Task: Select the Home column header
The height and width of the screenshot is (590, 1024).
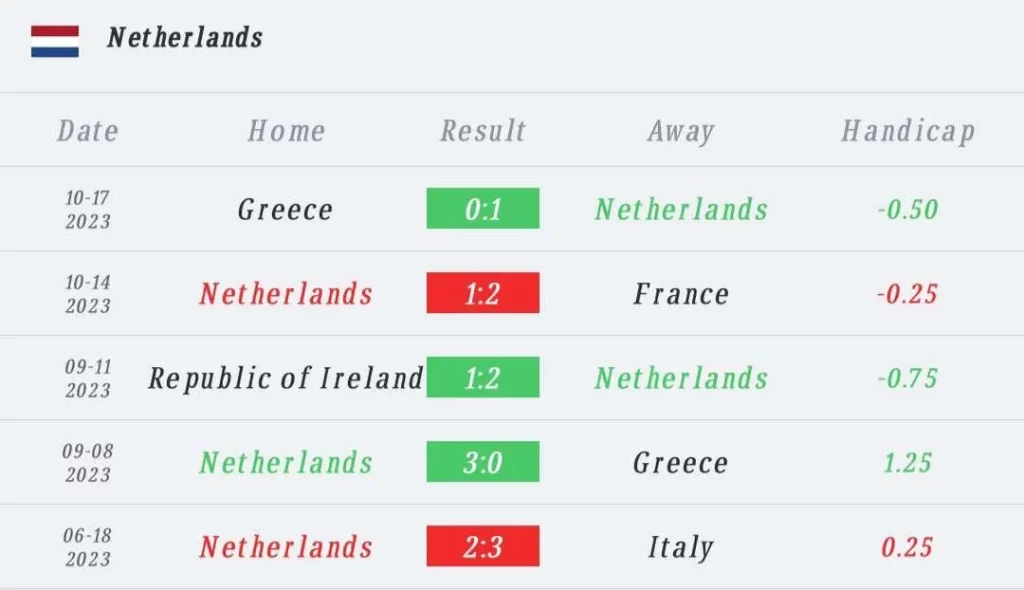Action: pos(286,131)
